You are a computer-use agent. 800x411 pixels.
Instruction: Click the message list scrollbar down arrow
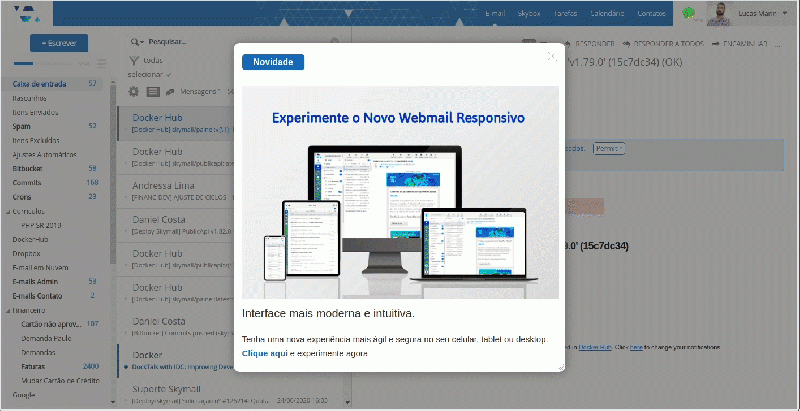(348, 402)
